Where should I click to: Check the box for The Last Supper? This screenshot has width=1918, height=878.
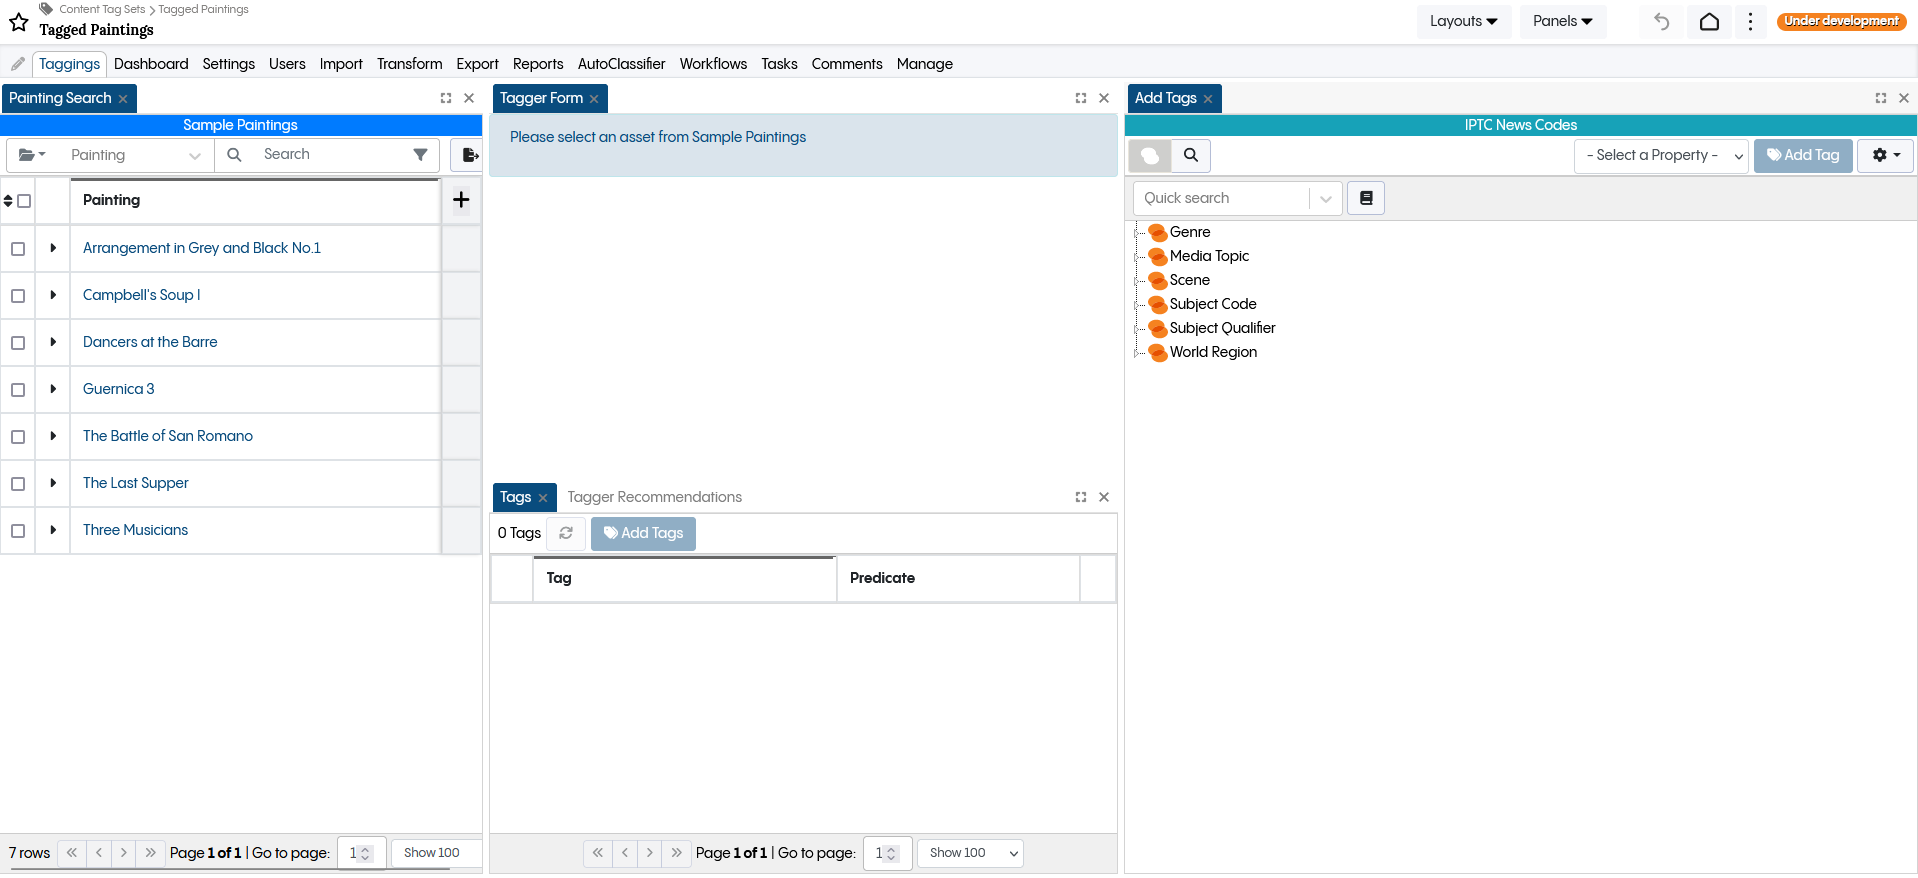pos(18,484)
